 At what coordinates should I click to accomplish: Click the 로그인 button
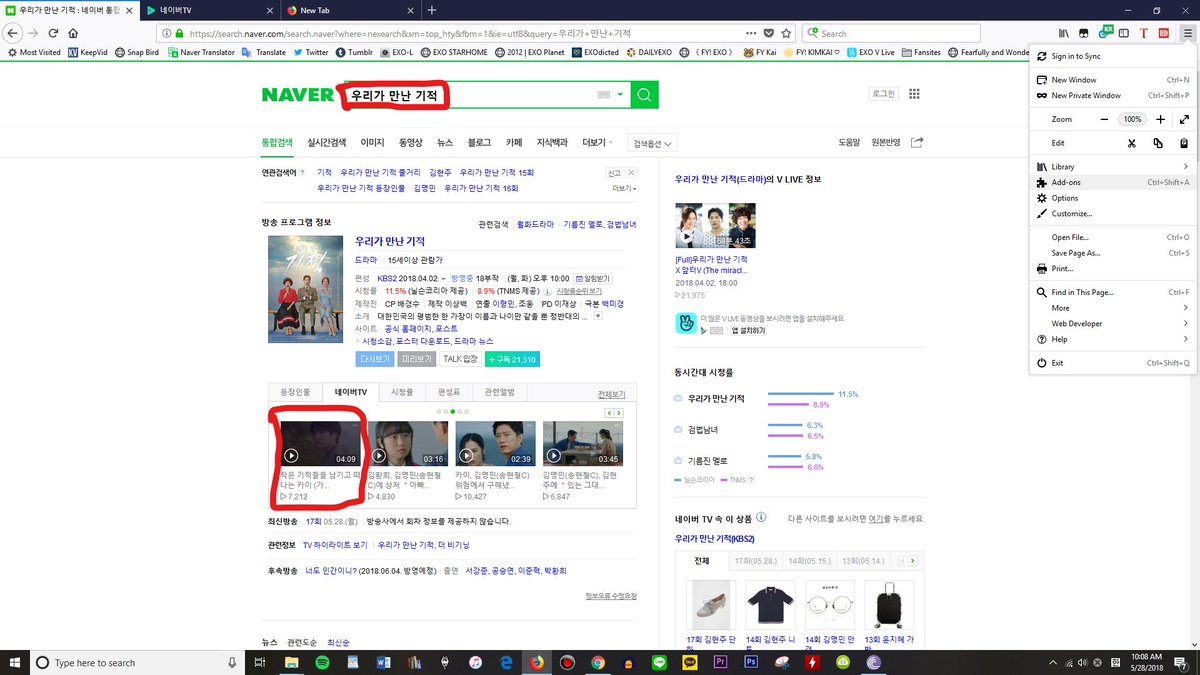[x=884, y=94]
